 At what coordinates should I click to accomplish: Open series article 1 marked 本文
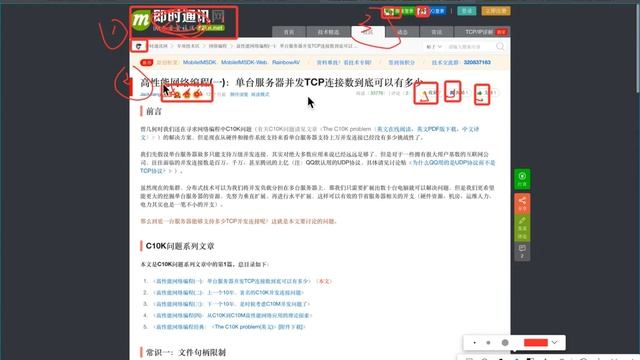click(232, 281)
